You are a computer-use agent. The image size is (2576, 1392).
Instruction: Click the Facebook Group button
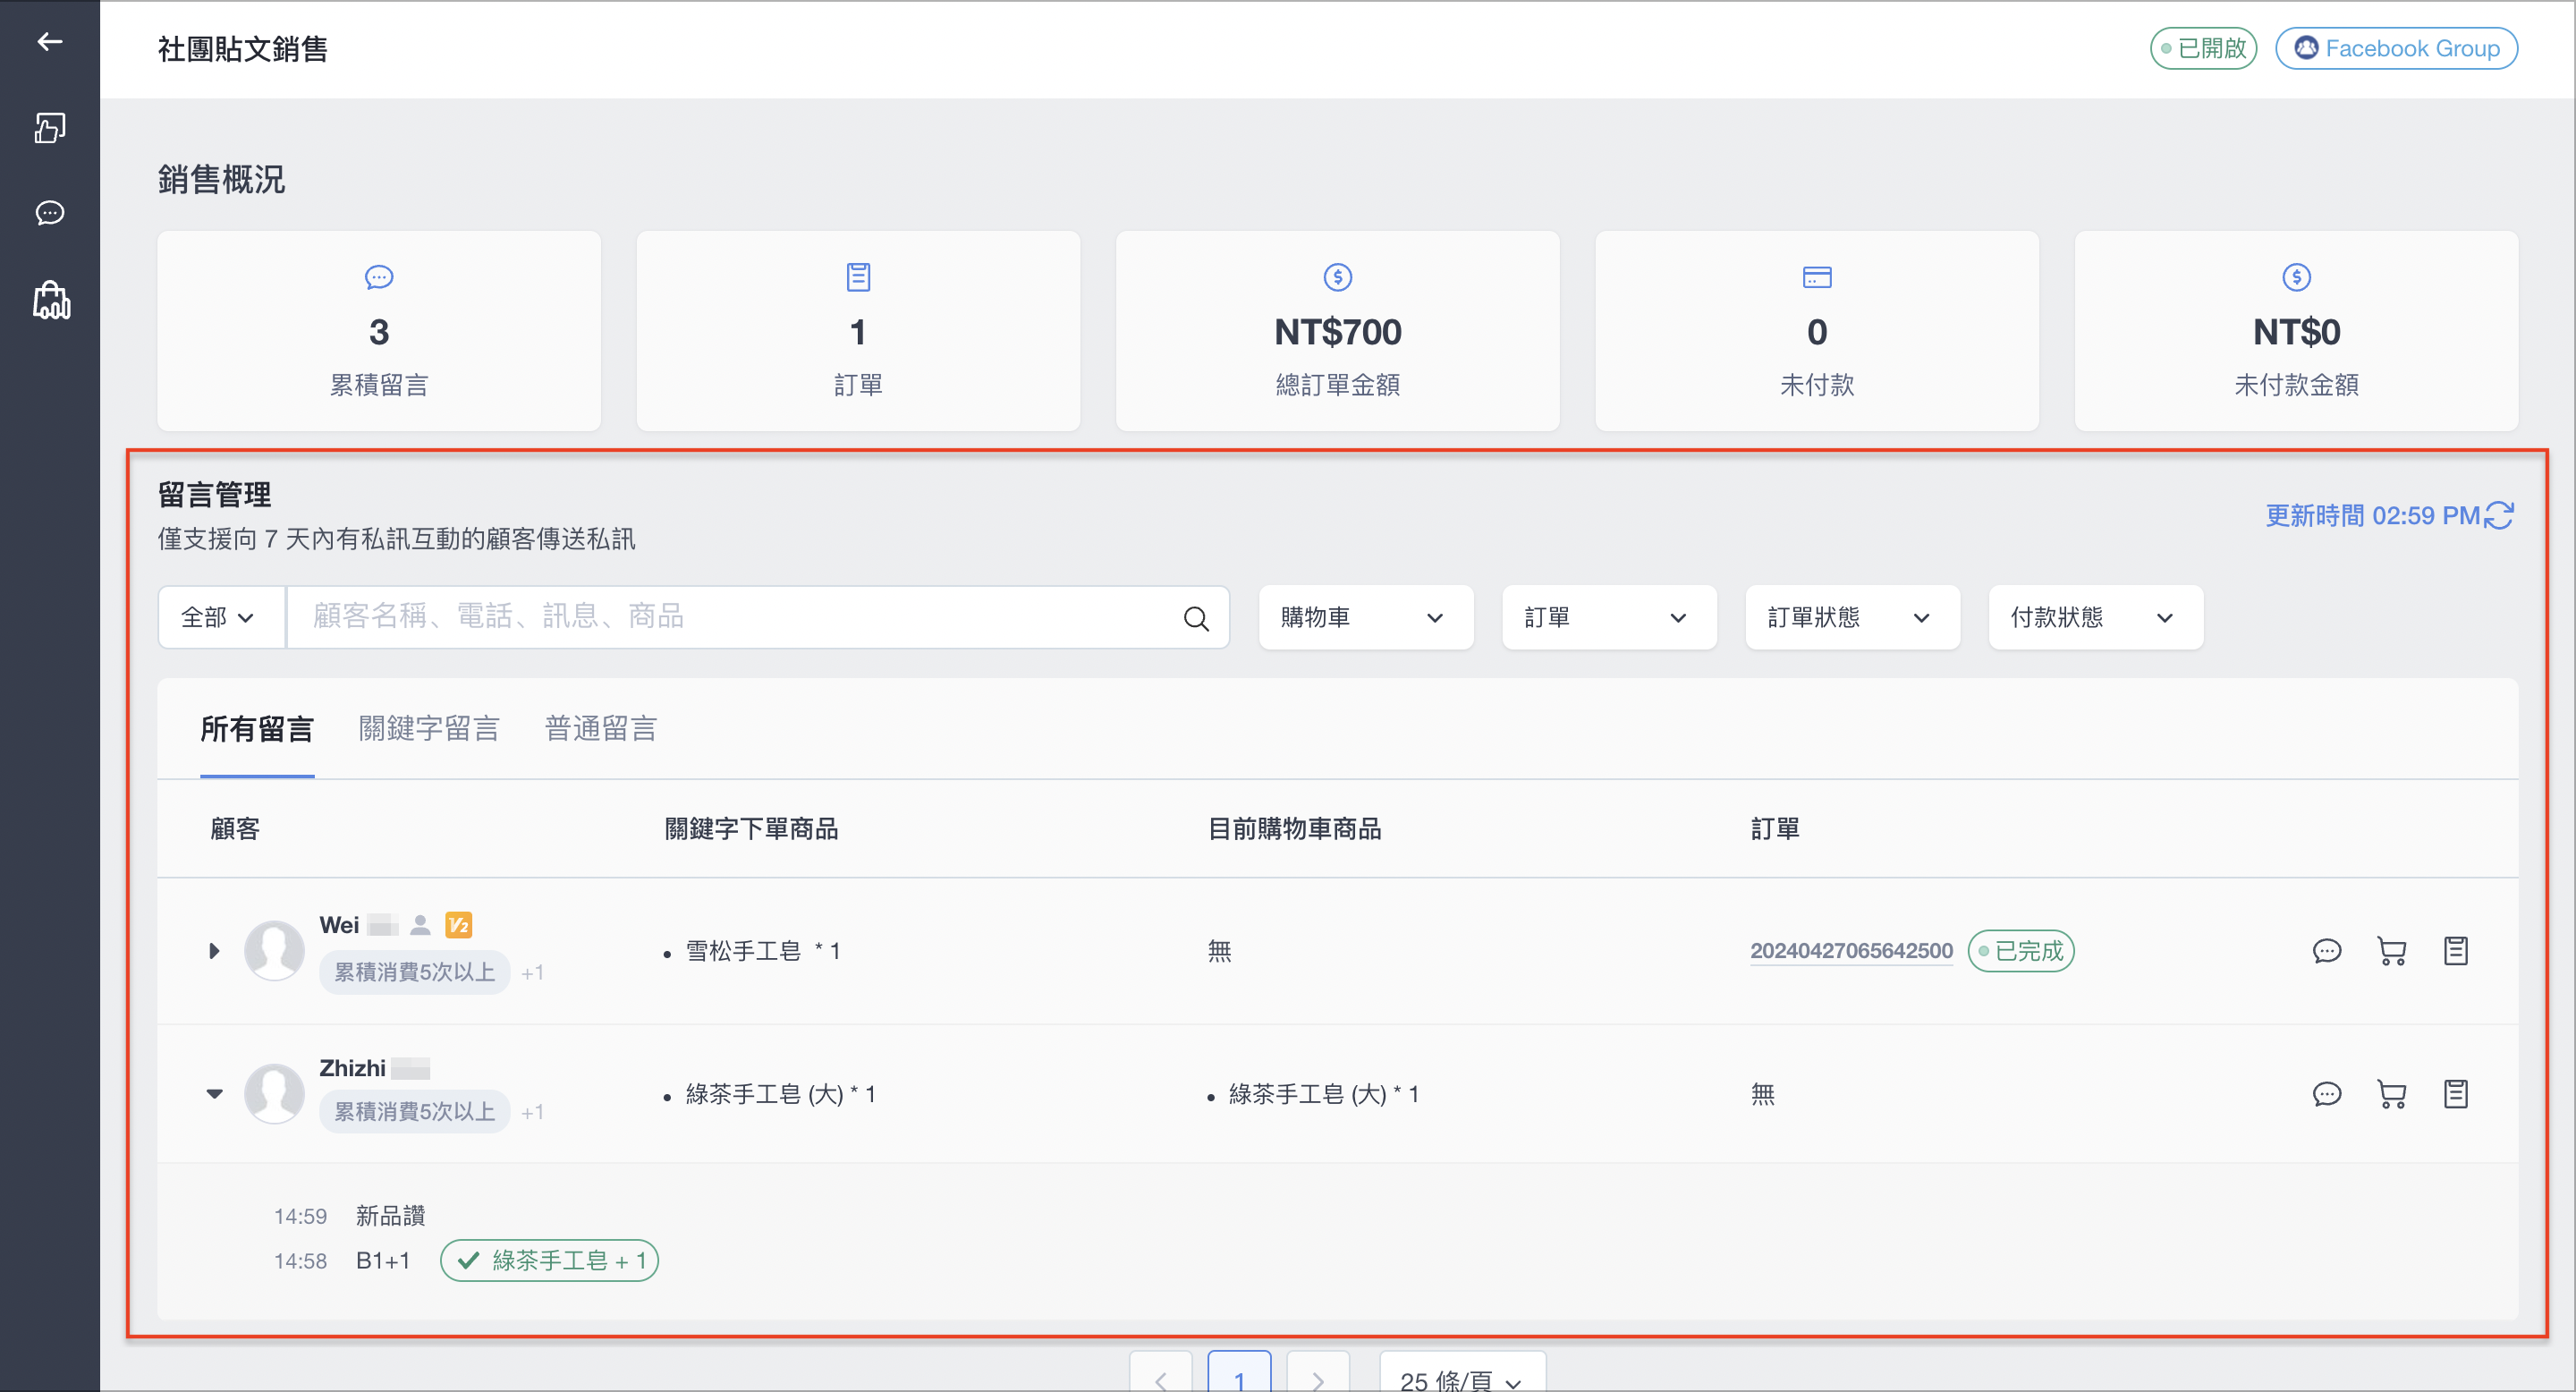2396,48
